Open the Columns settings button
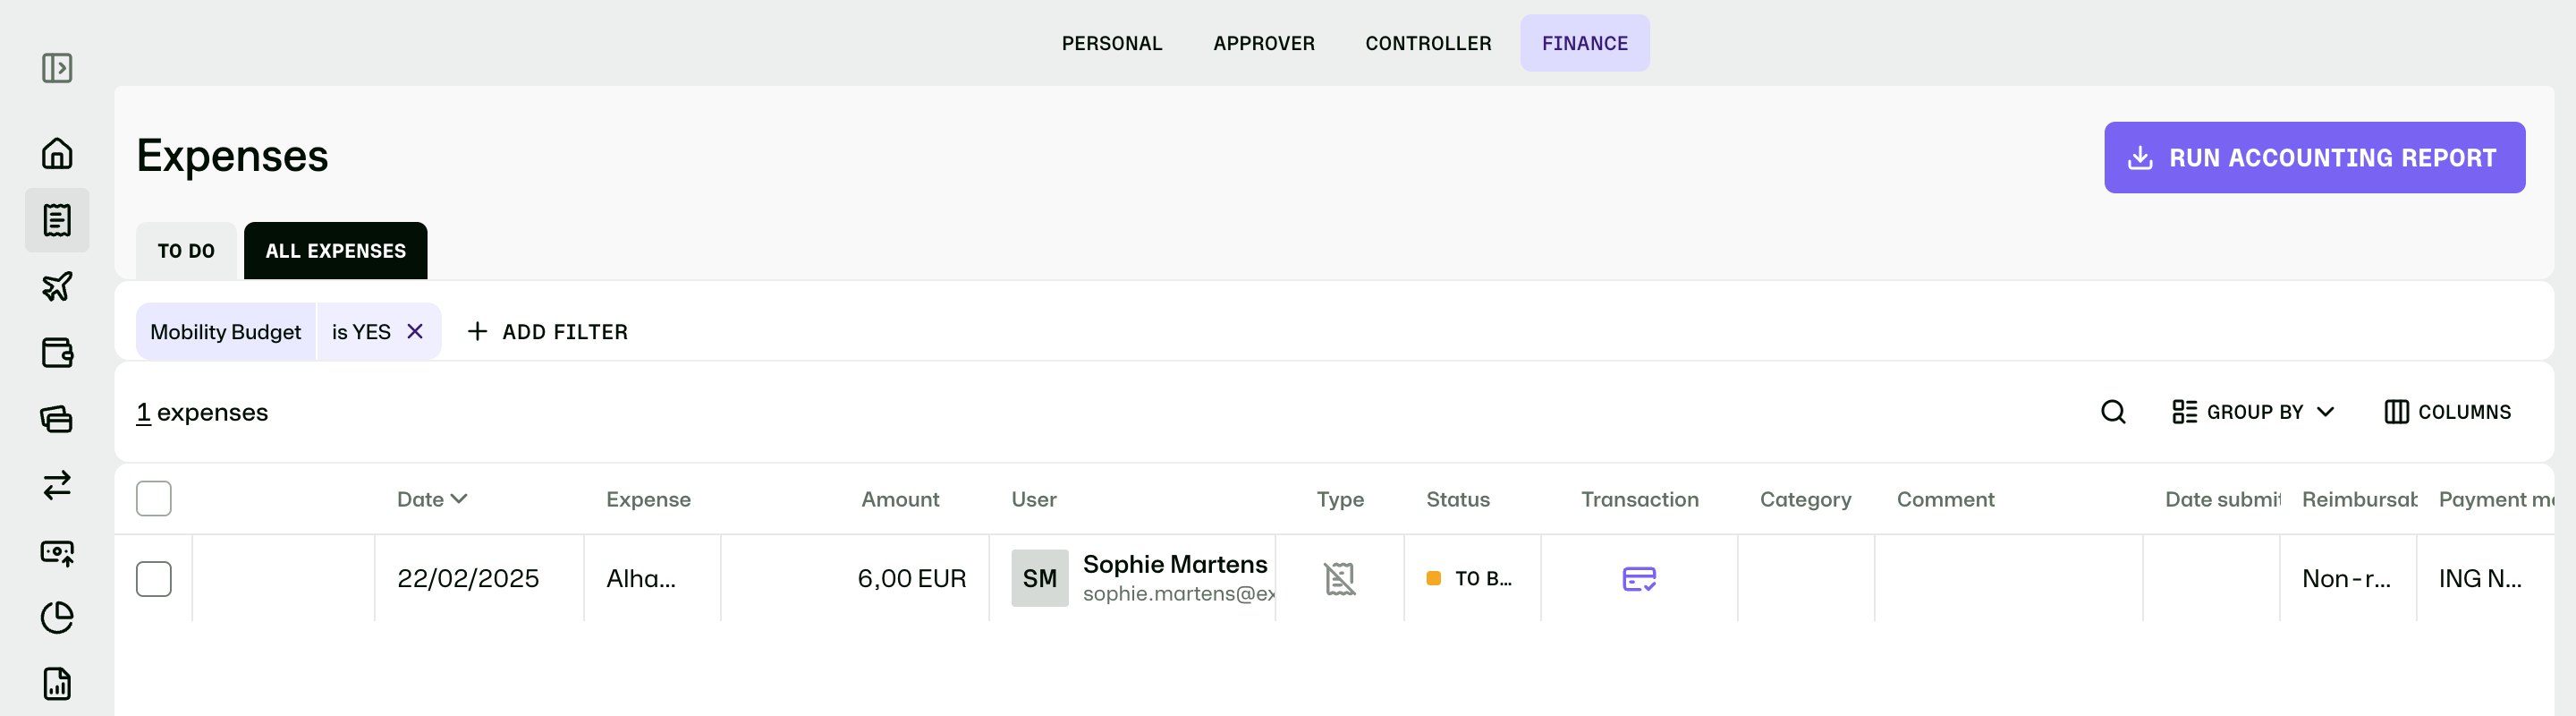This screenshot has width=2576, height=716. (2447, 412)
